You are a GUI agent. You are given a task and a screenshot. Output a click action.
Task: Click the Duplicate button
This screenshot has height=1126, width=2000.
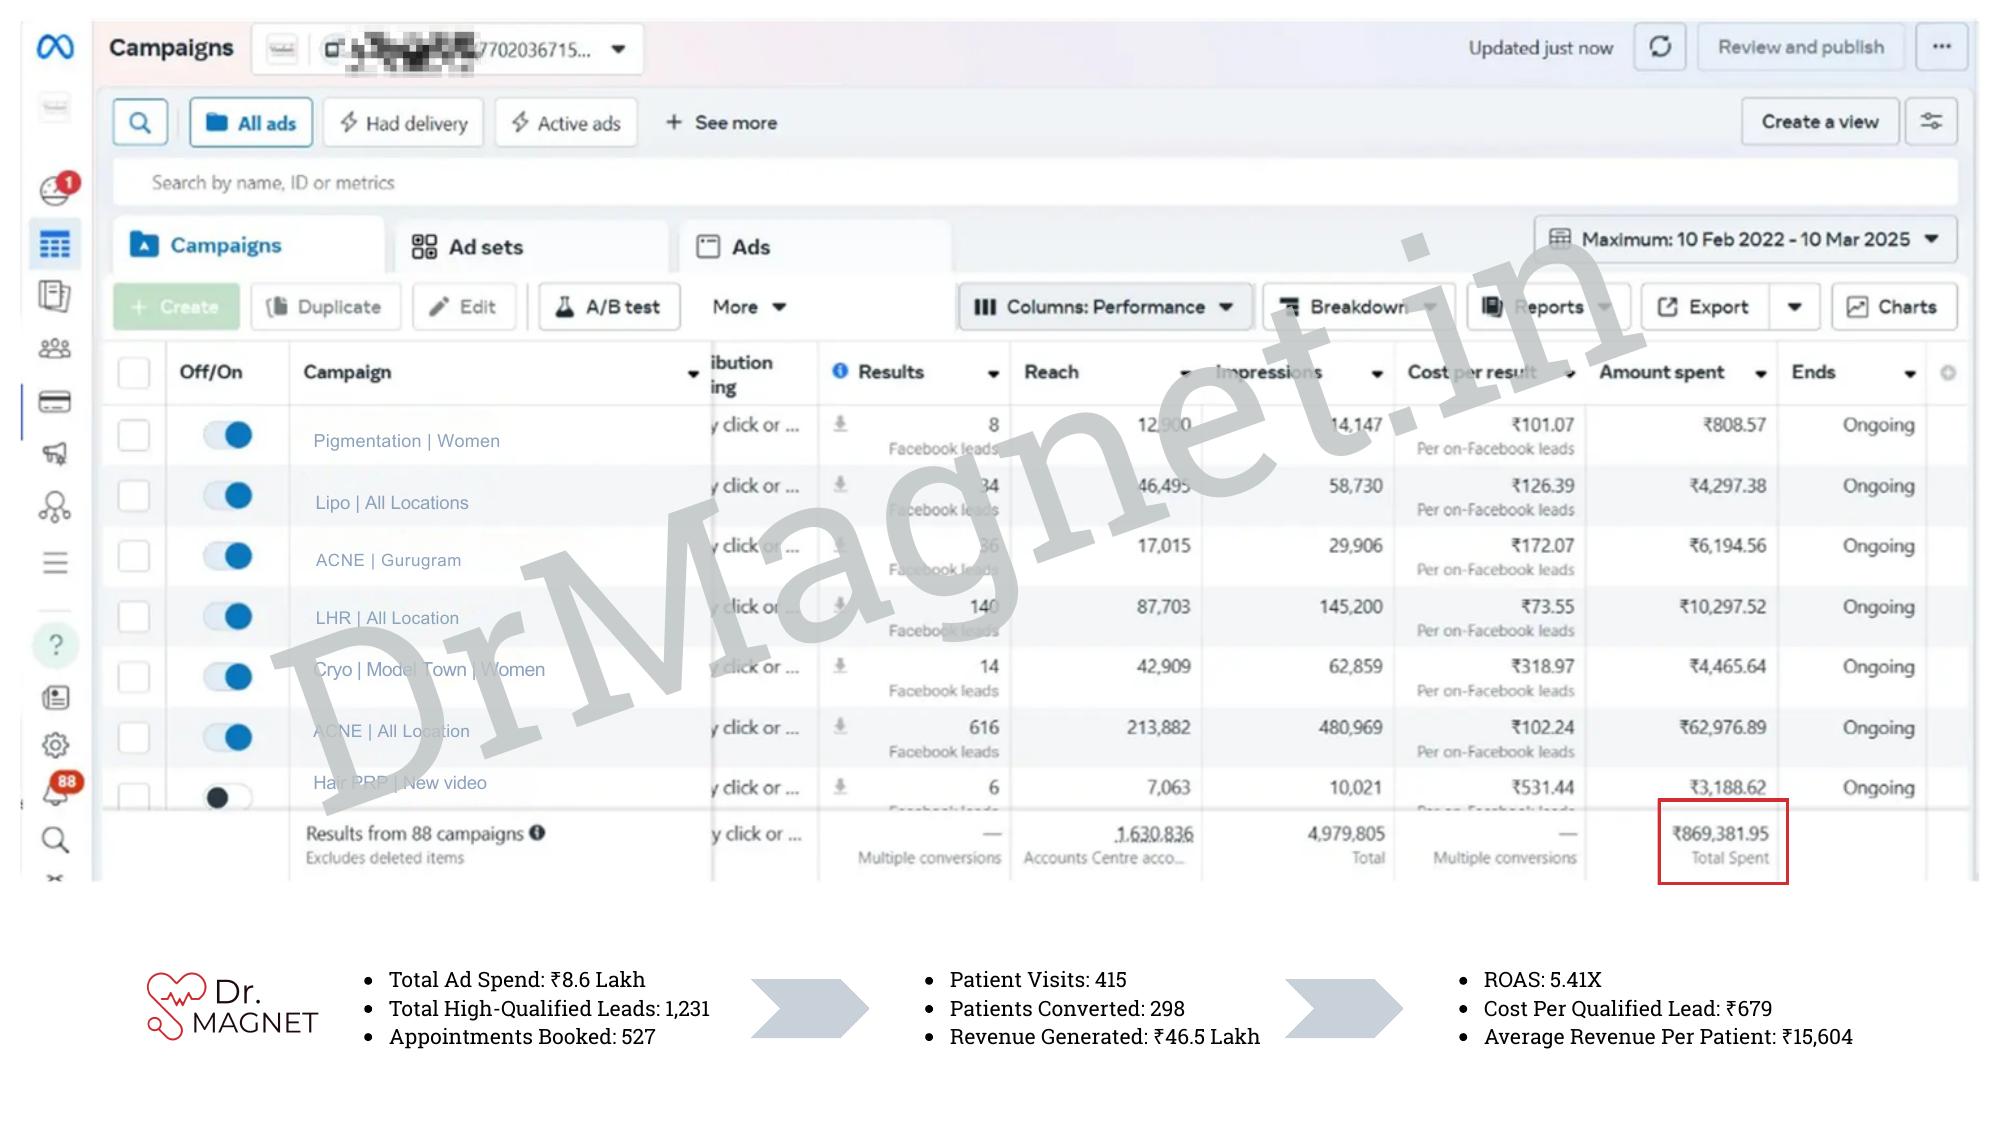(325, 307)
